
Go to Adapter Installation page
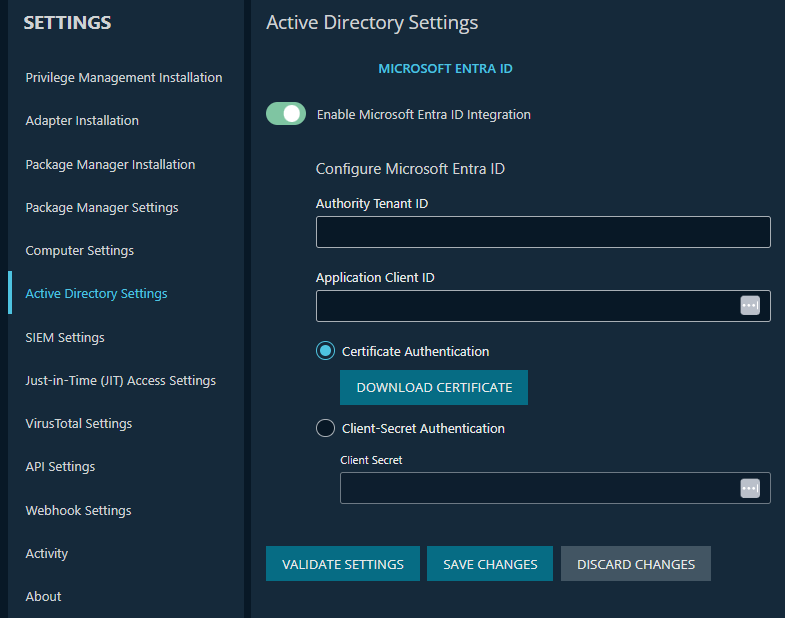(82, 121)
